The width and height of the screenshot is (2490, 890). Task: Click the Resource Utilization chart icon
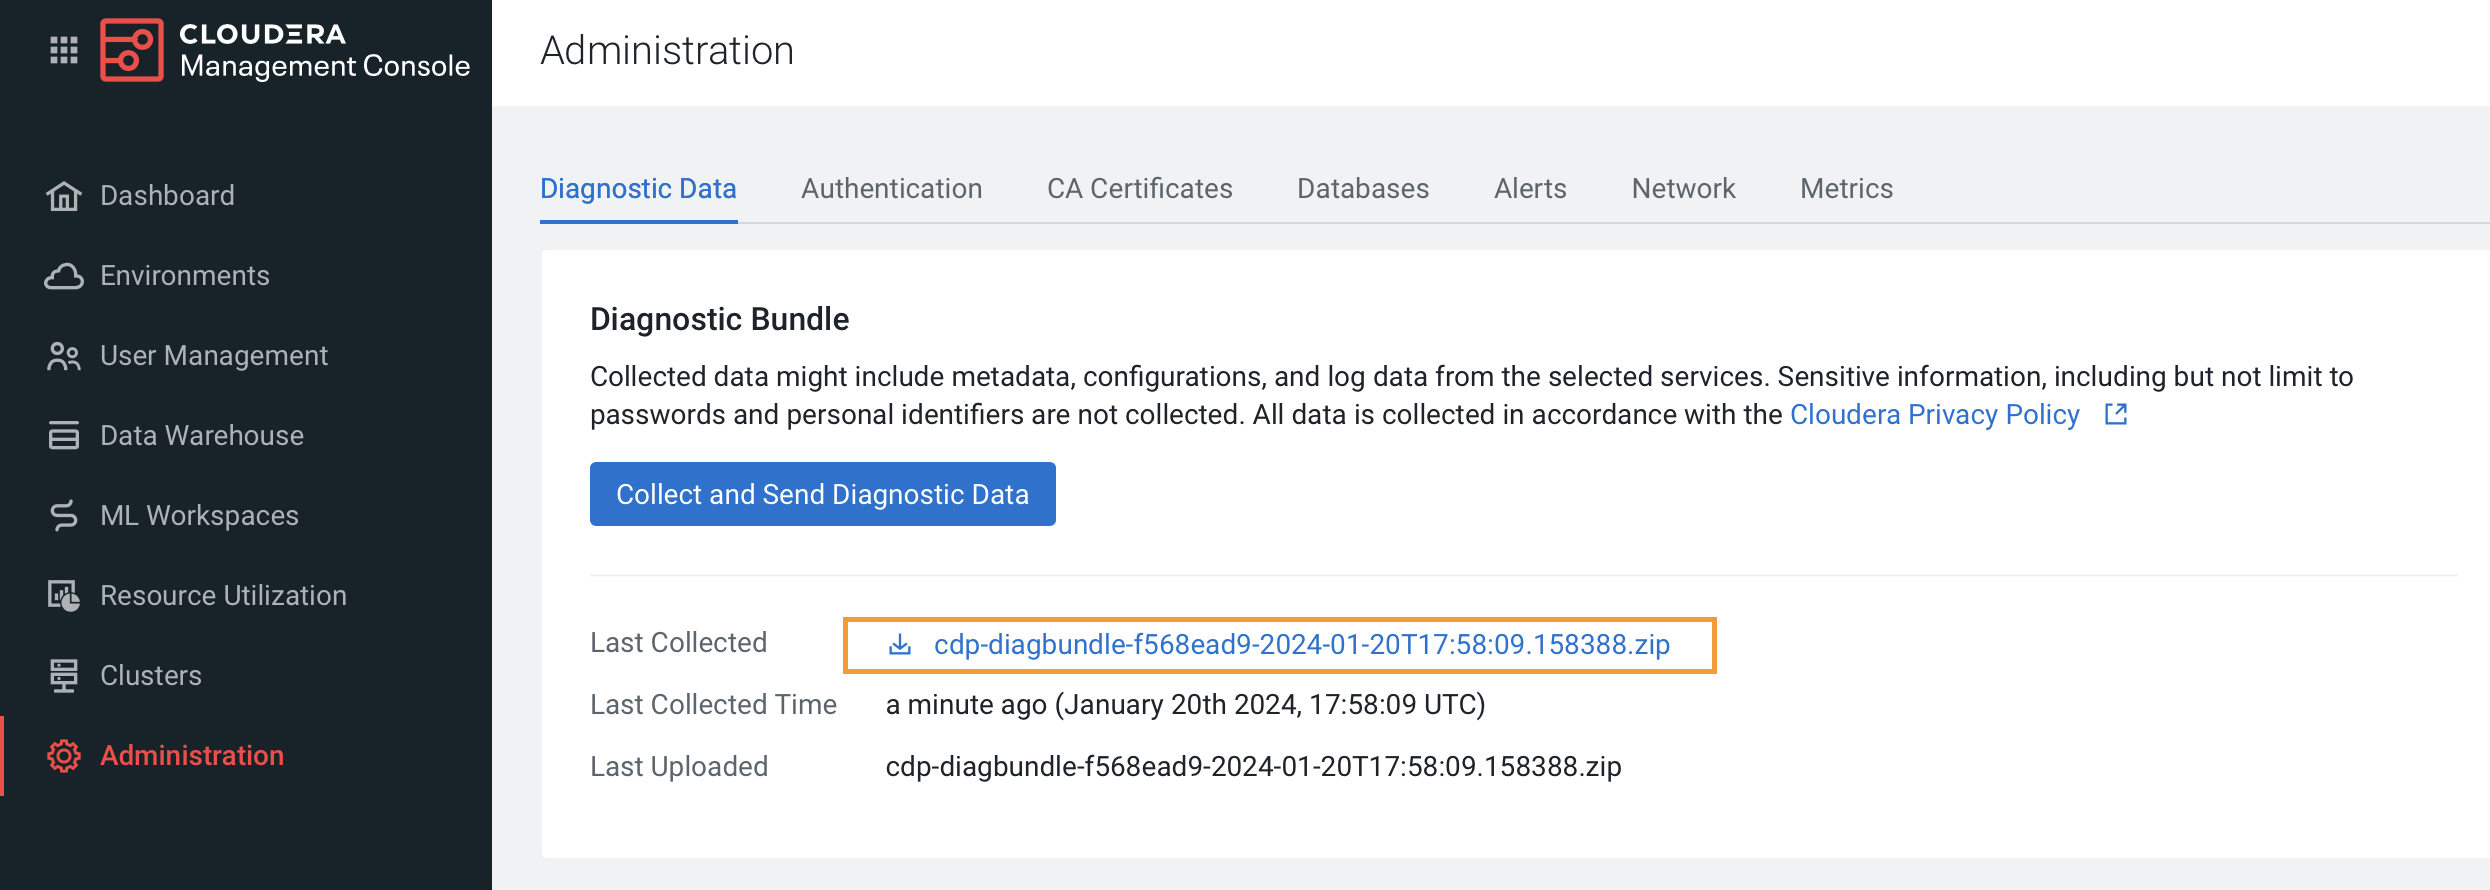[64, 596]
